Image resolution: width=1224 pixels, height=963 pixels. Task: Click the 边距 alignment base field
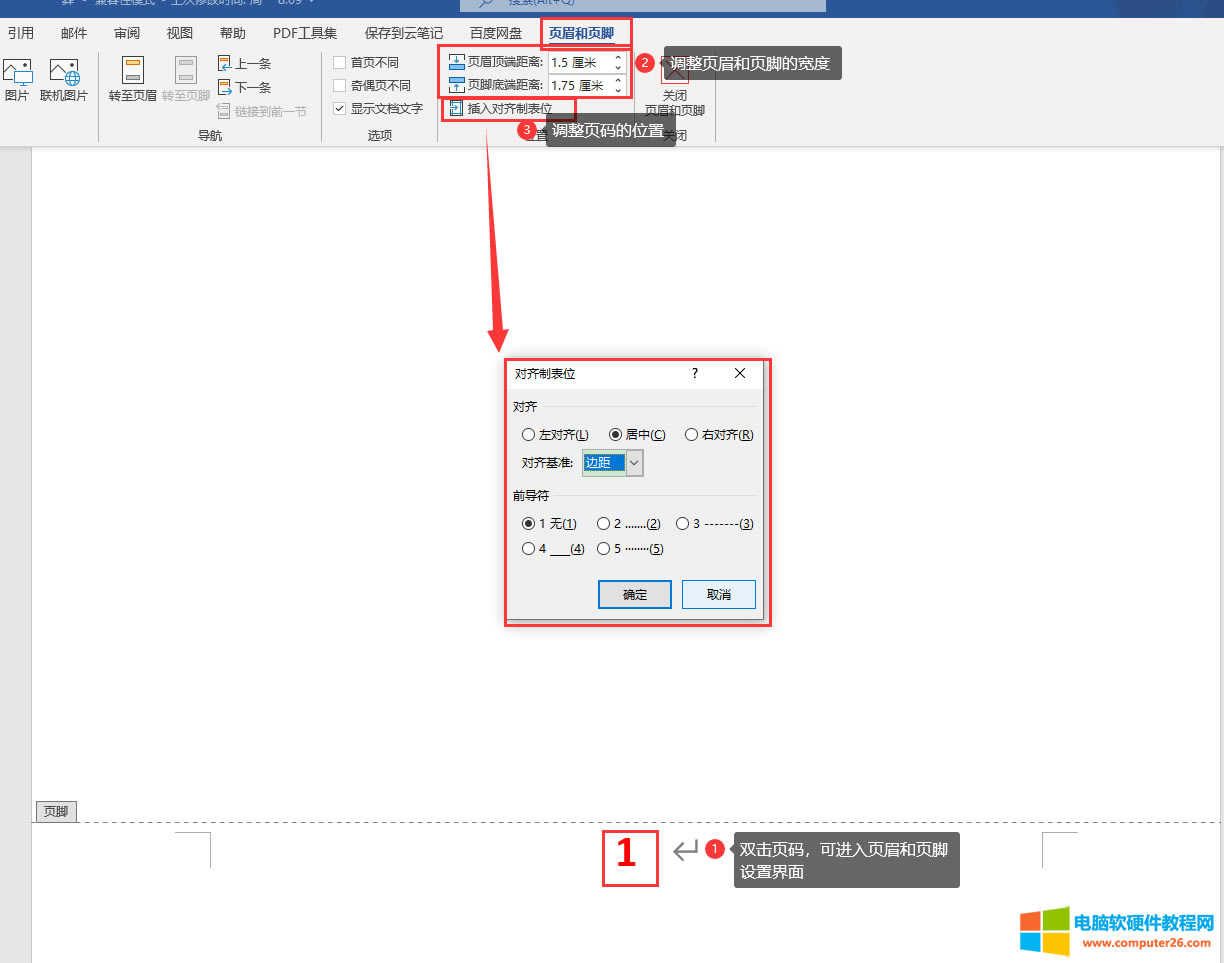coord(604,463)
